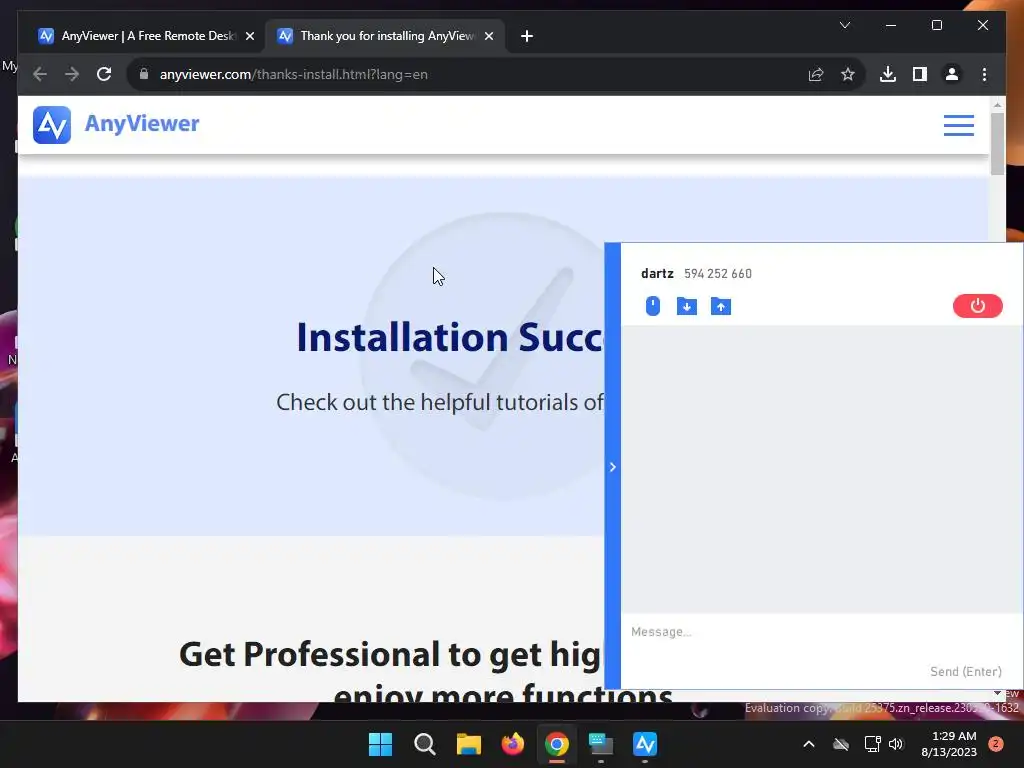Toggle mouse control icon in dartz panel
This screenshot has height=768, width=1024.
pyautogui.click(x=652, y=306)
